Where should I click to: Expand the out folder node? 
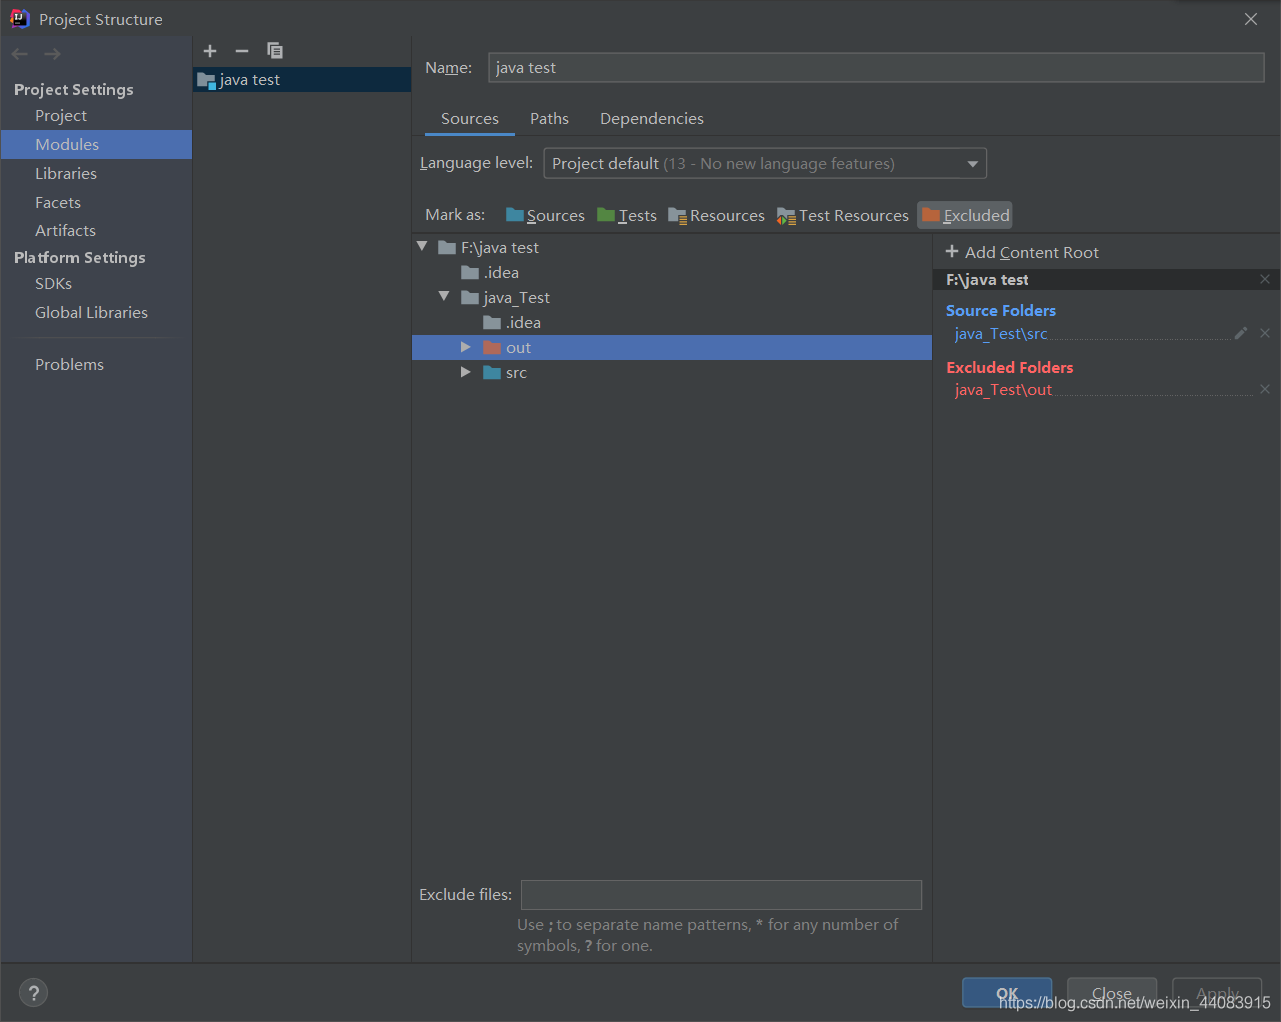tap(465, 347)
